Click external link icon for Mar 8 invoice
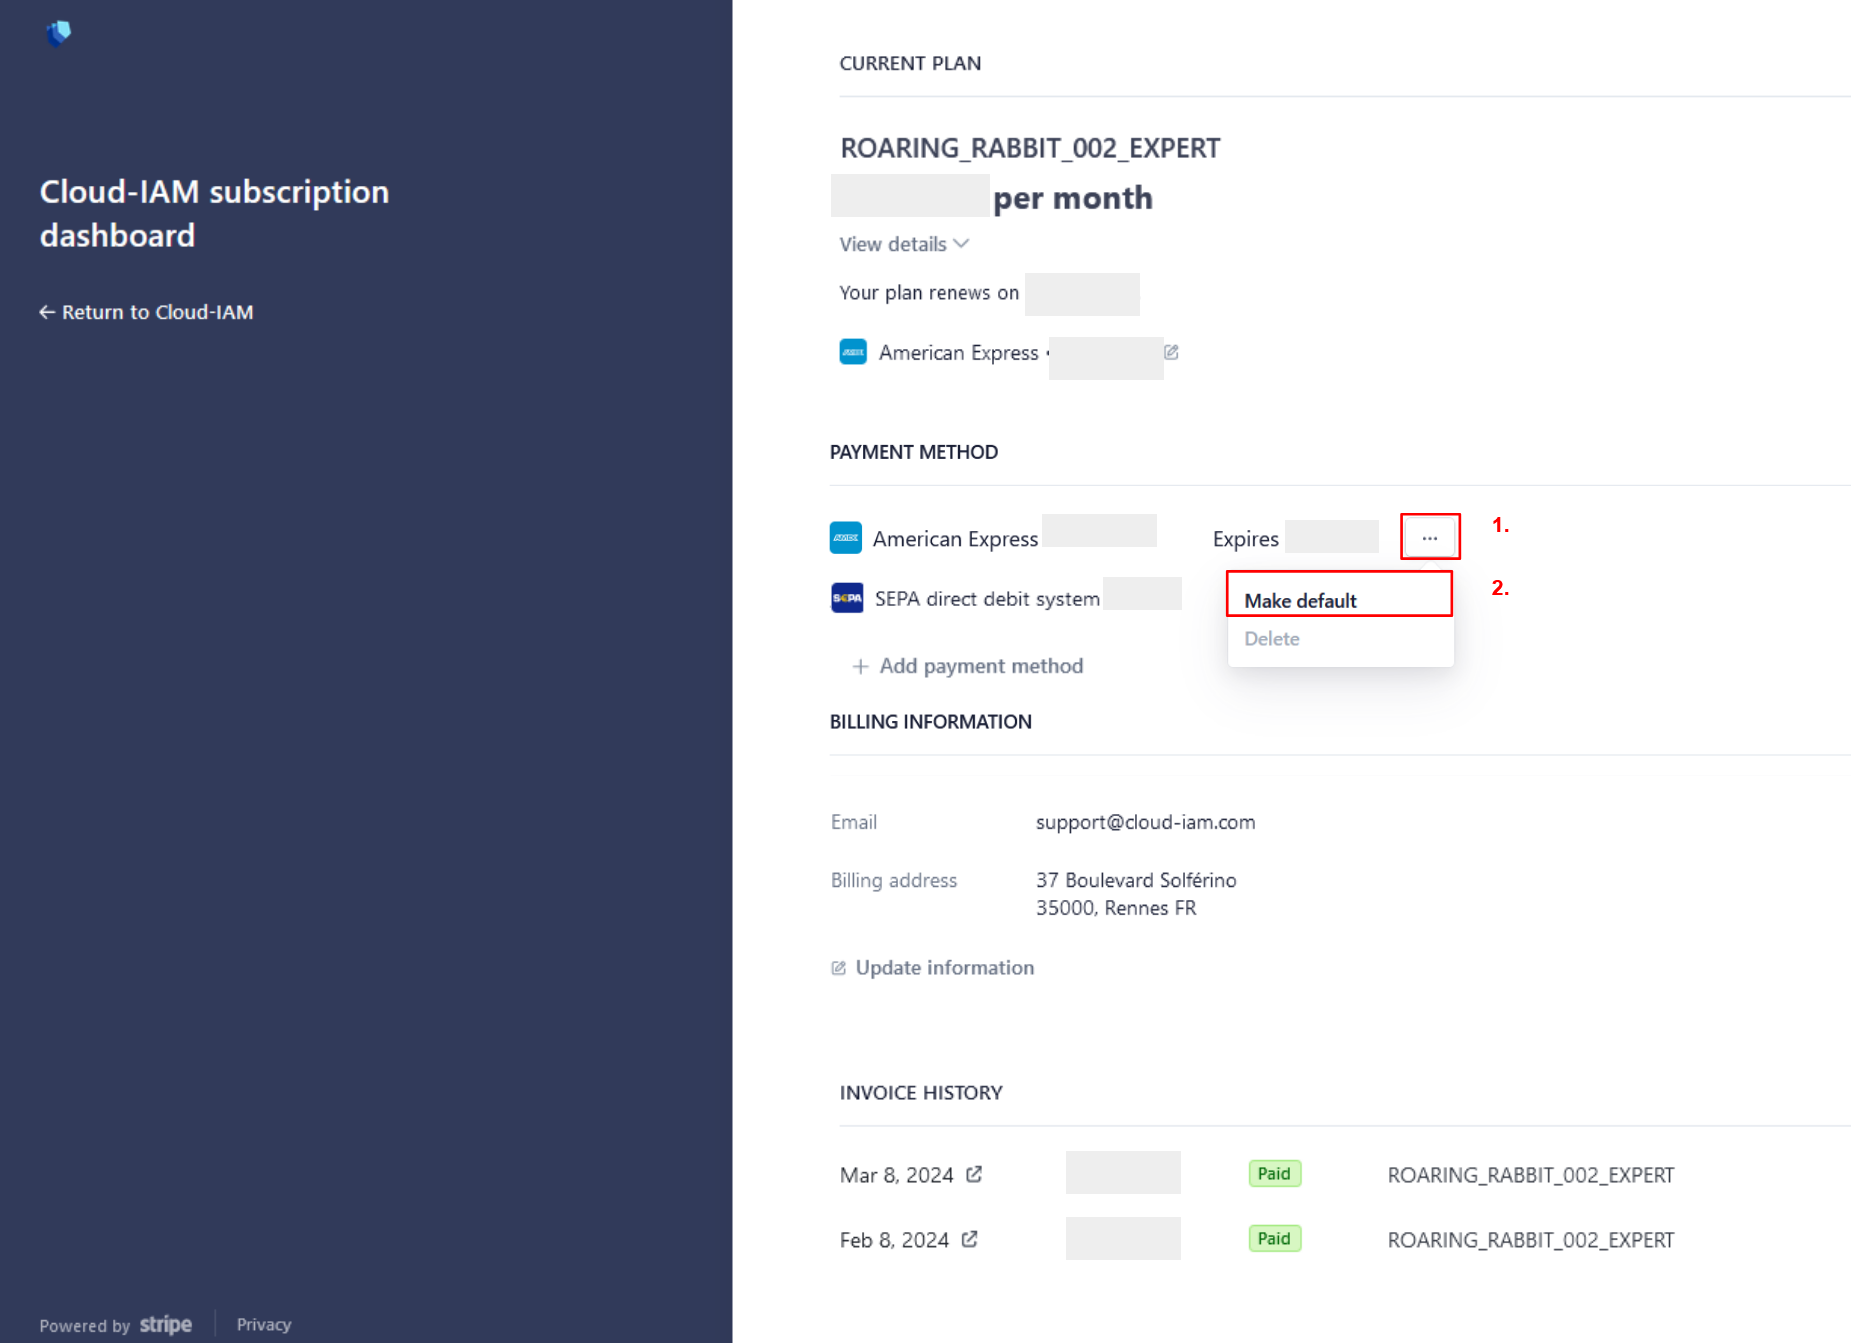Image resolution: width=1851 pixels, height=1343 pixels. click(974, 1174)
